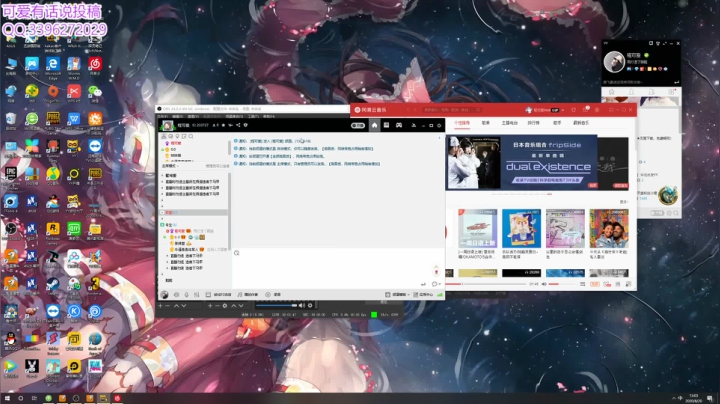Open the Windows Start button

click(7, 398)
